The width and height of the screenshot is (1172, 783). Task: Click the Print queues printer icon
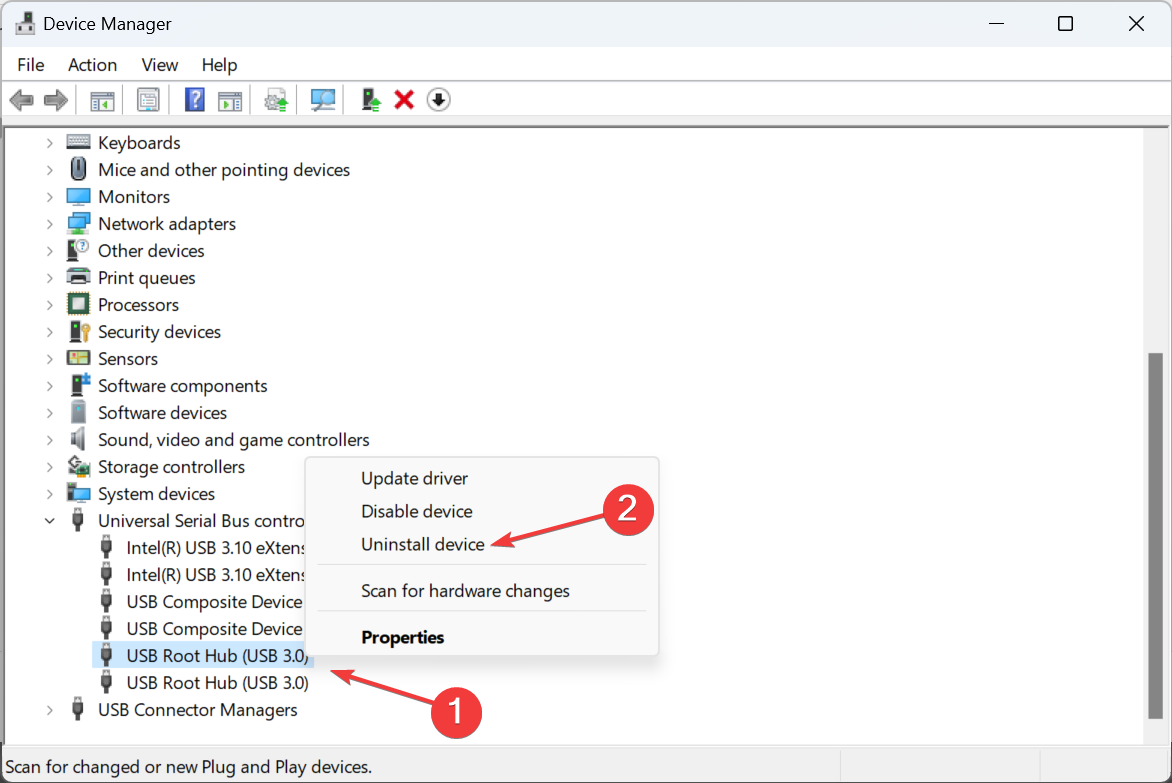coord(78,277)
